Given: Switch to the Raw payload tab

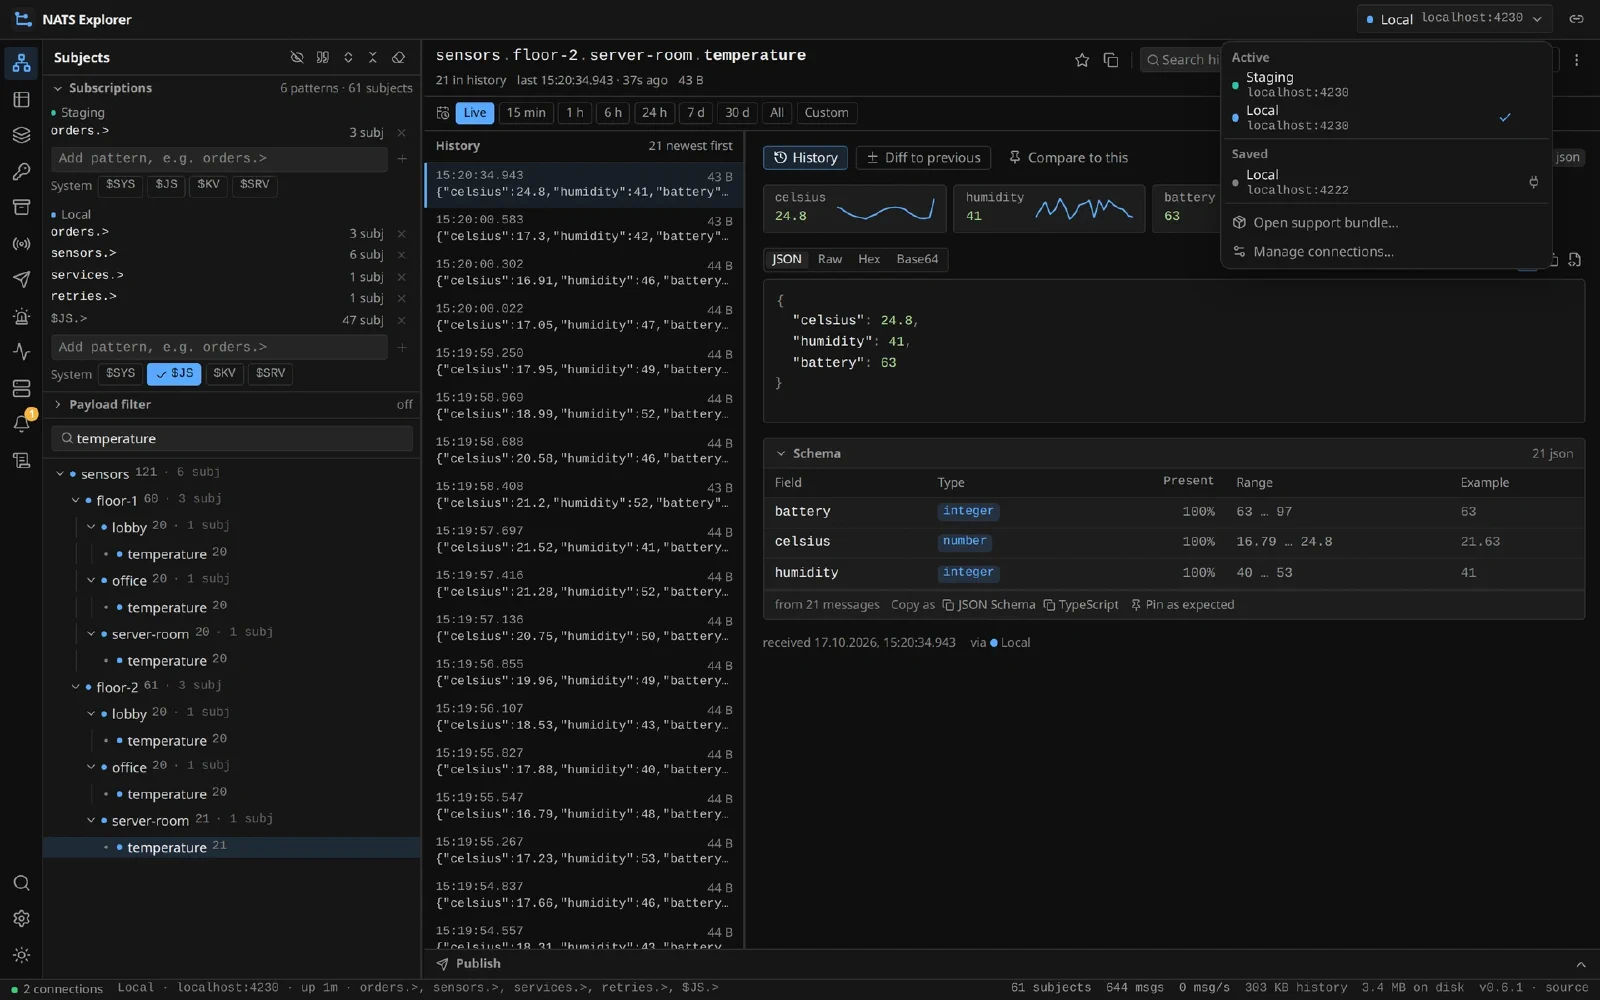Looking at the screenshot, I should click(x=830, y=259).
